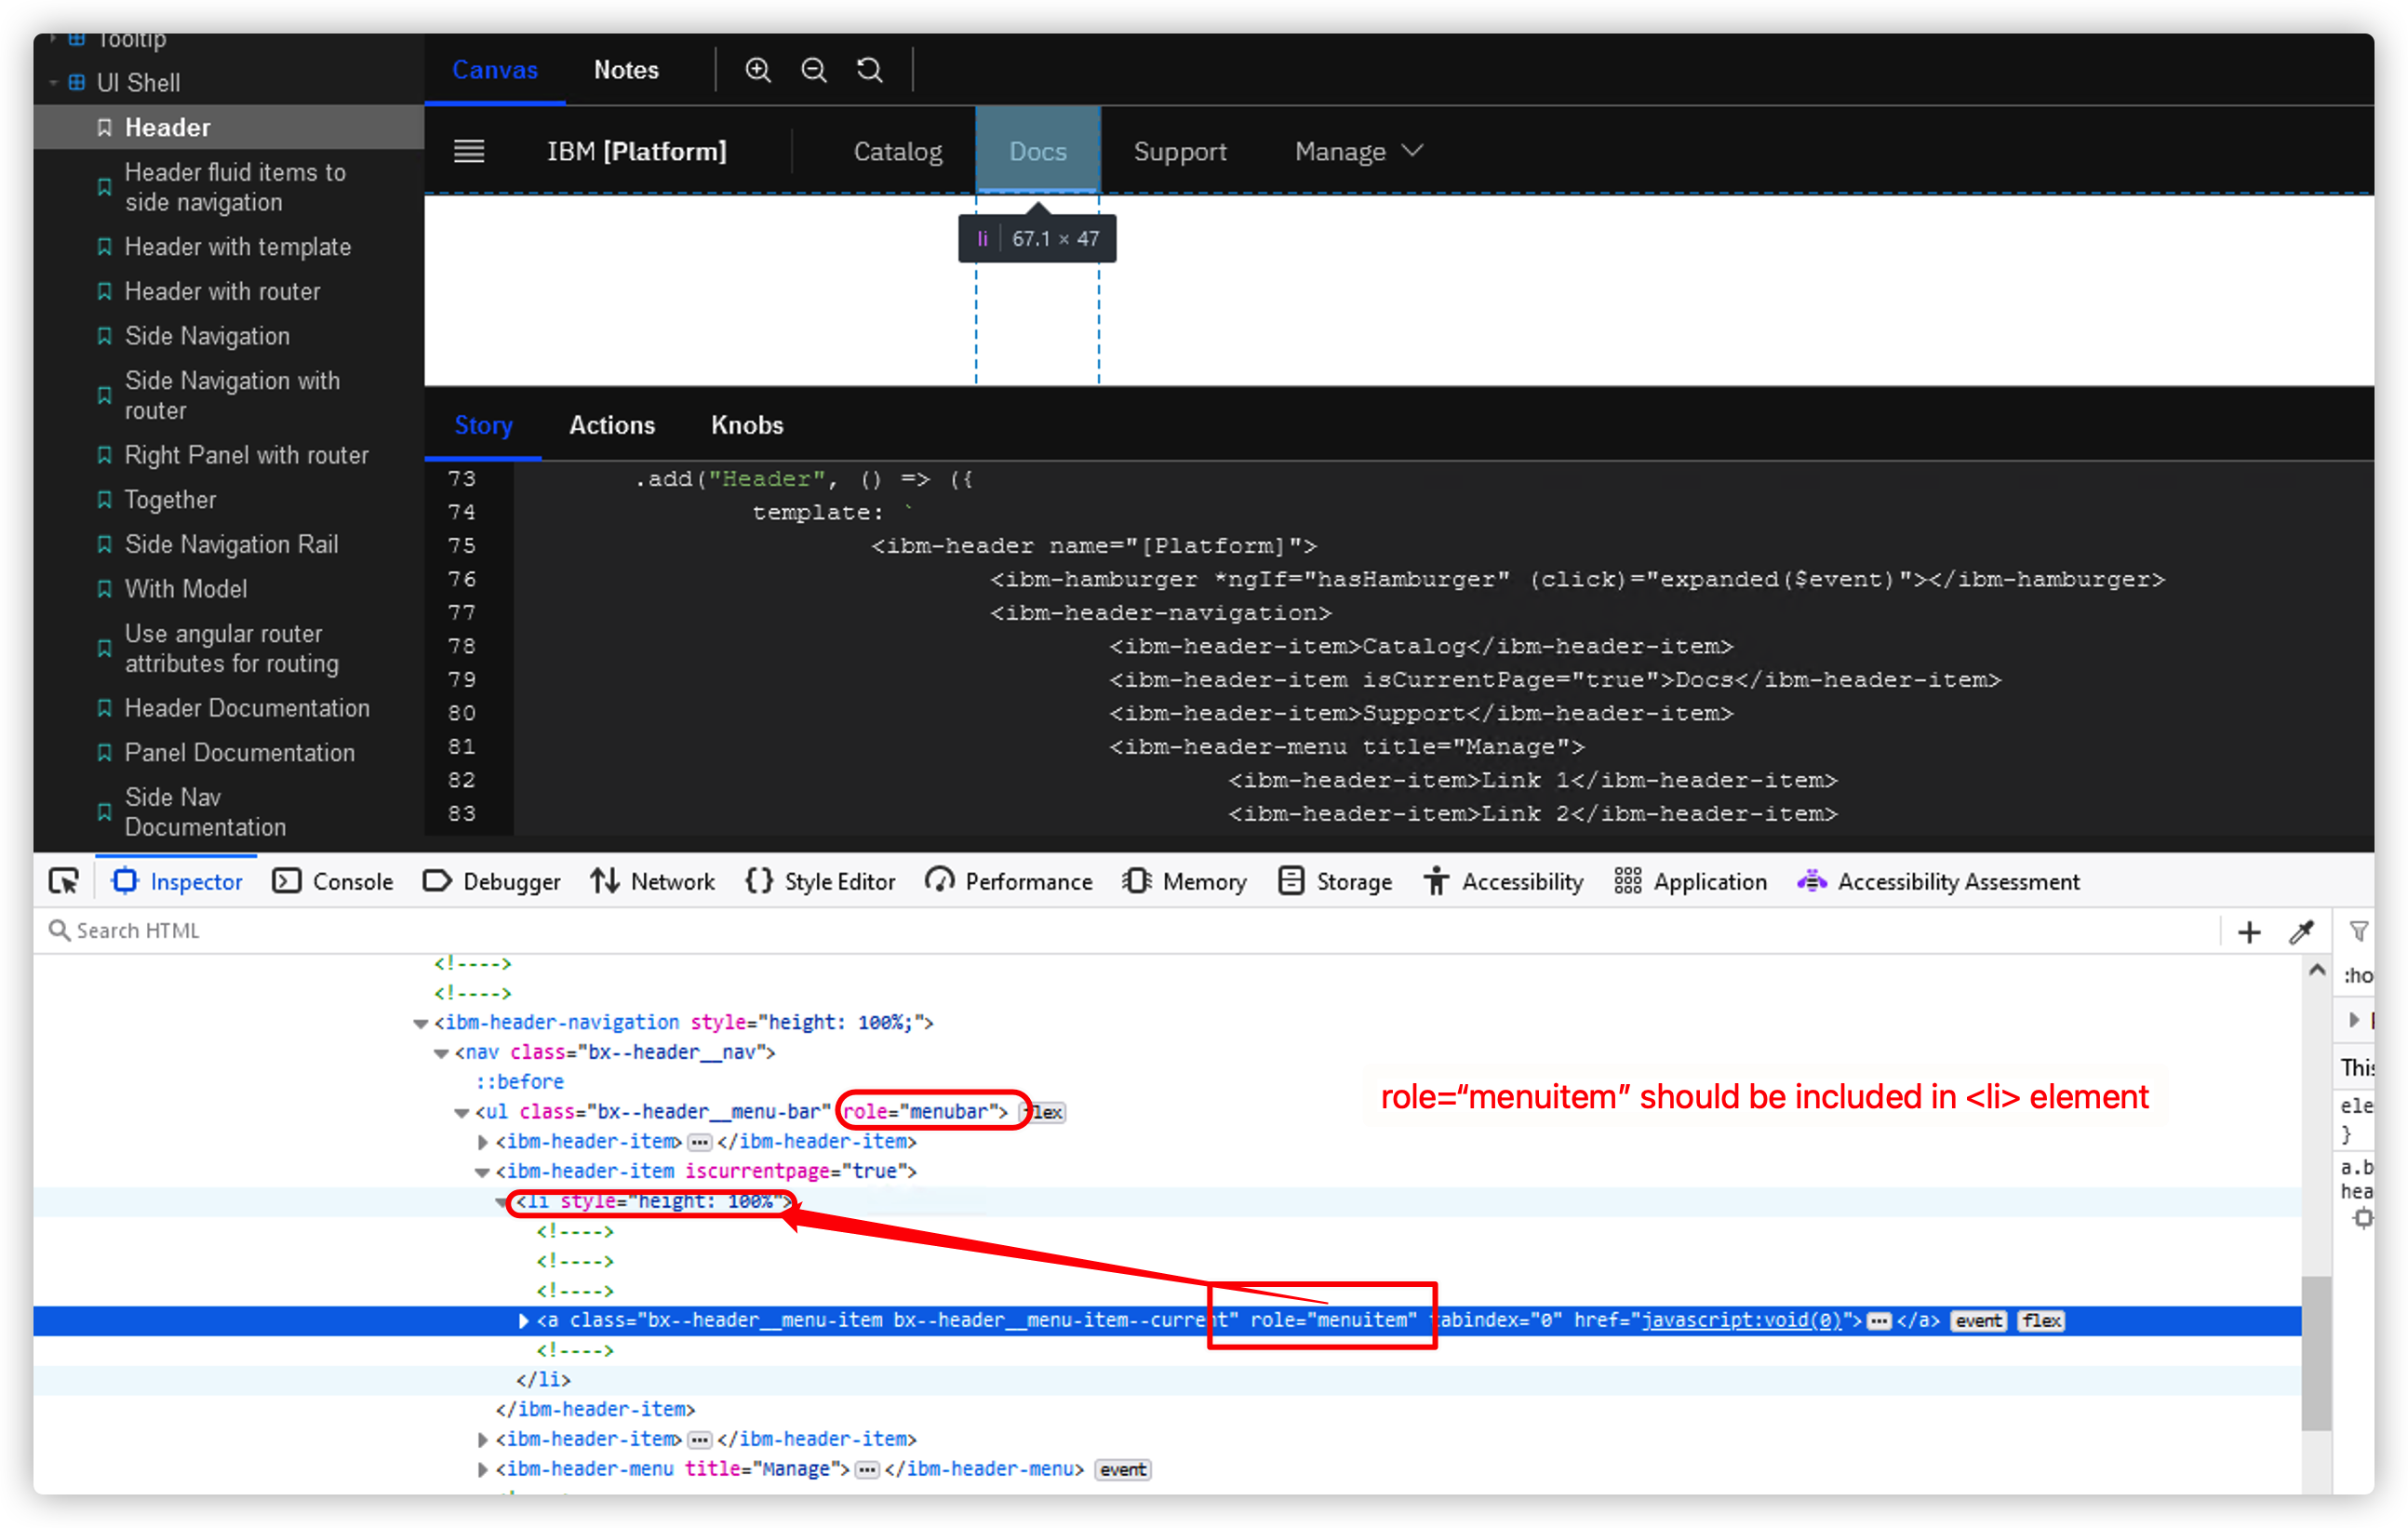Reset the canvas zoom level
The height and width of the screenshot is (1528, 2408).
point(869,69)
